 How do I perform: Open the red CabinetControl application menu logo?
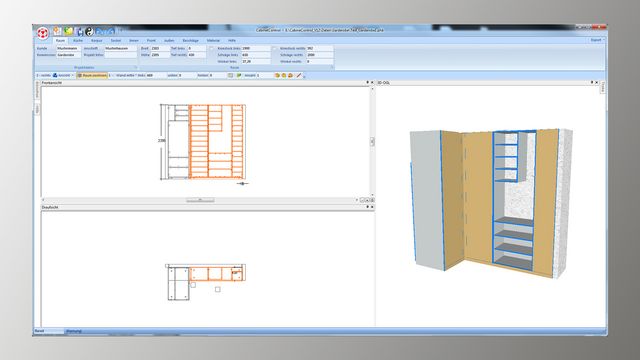(43, 33)
